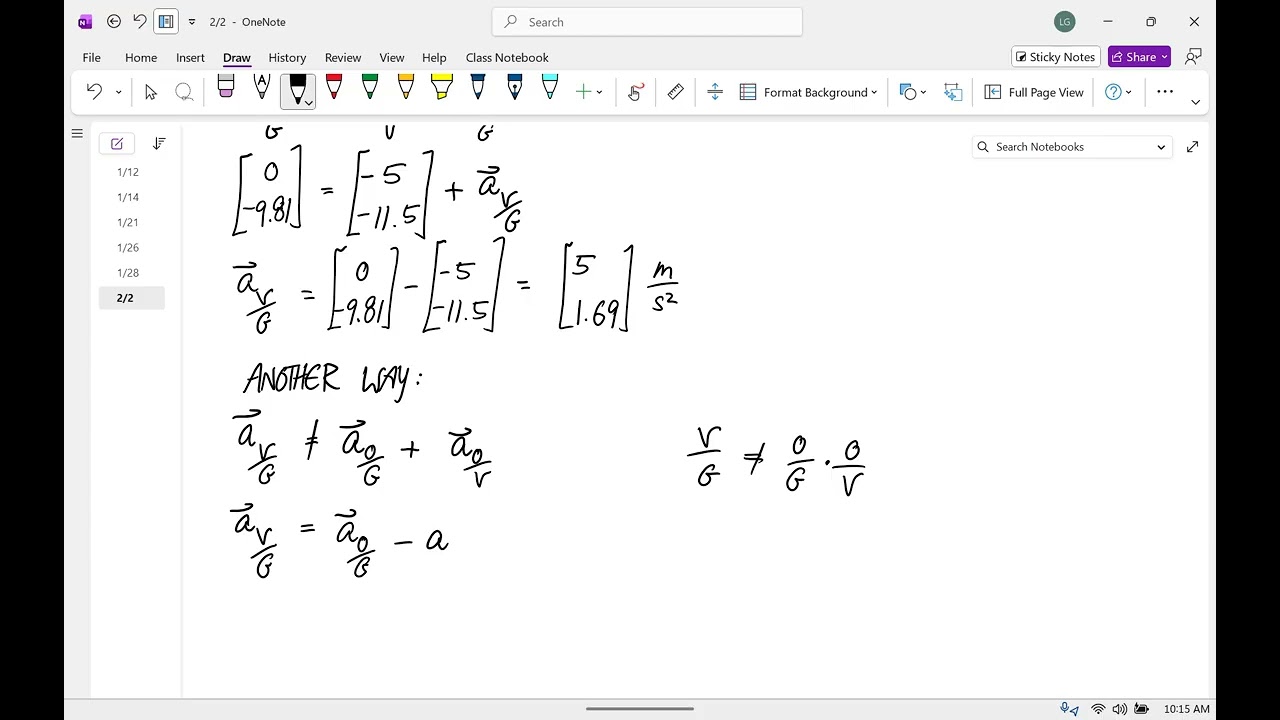Choose the orange-yellow pen
This screenshot has height=720, width=1280.
(406, 87)
